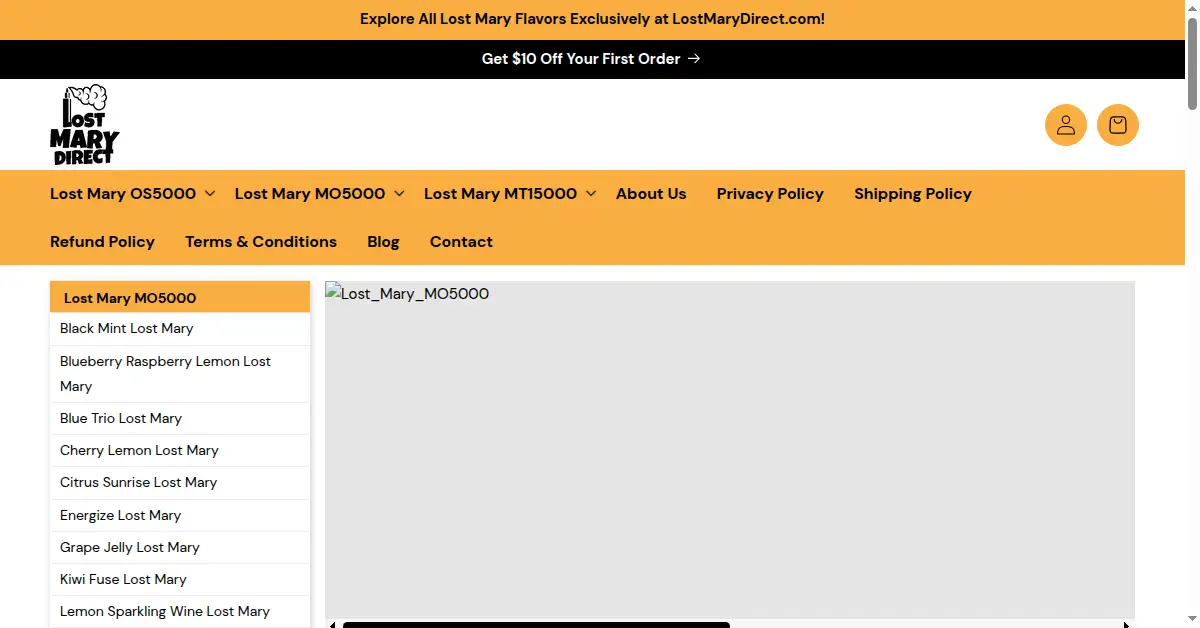This screenshot has height=628, width=1200.
Task: Open the account profile icon
Action: pos(1066,125)
